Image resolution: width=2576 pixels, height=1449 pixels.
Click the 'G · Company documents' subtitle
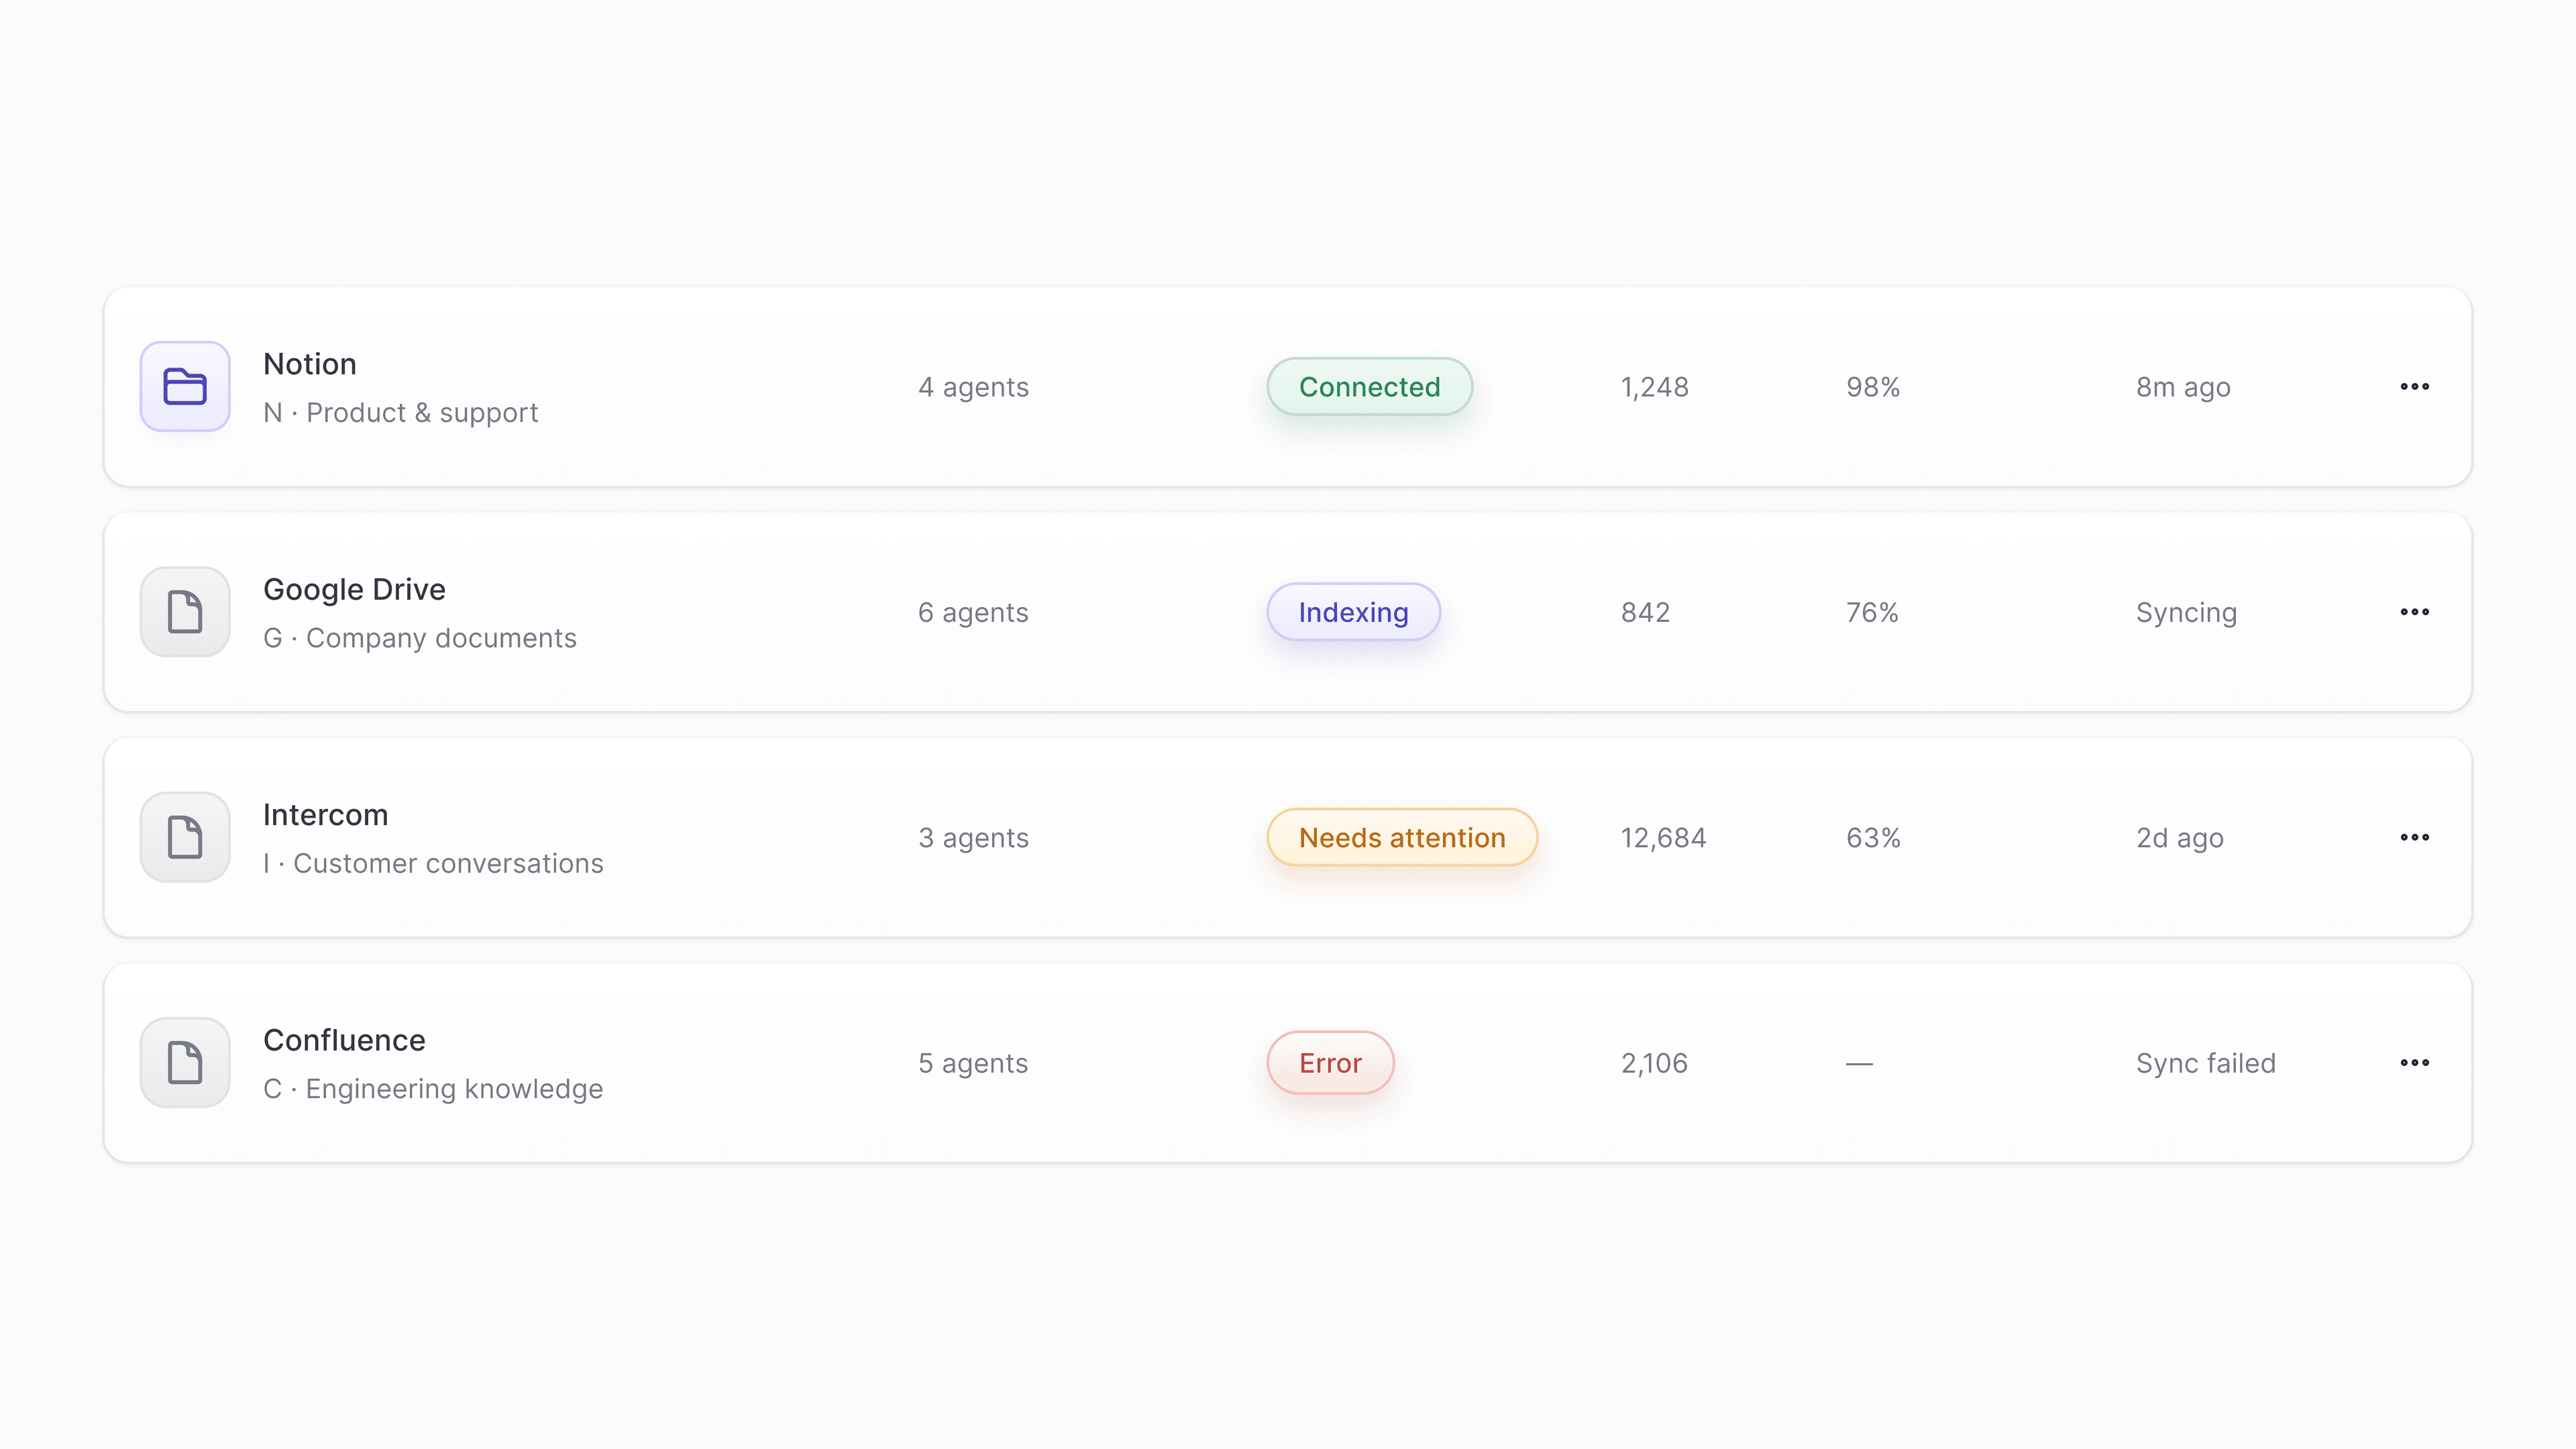420,638
